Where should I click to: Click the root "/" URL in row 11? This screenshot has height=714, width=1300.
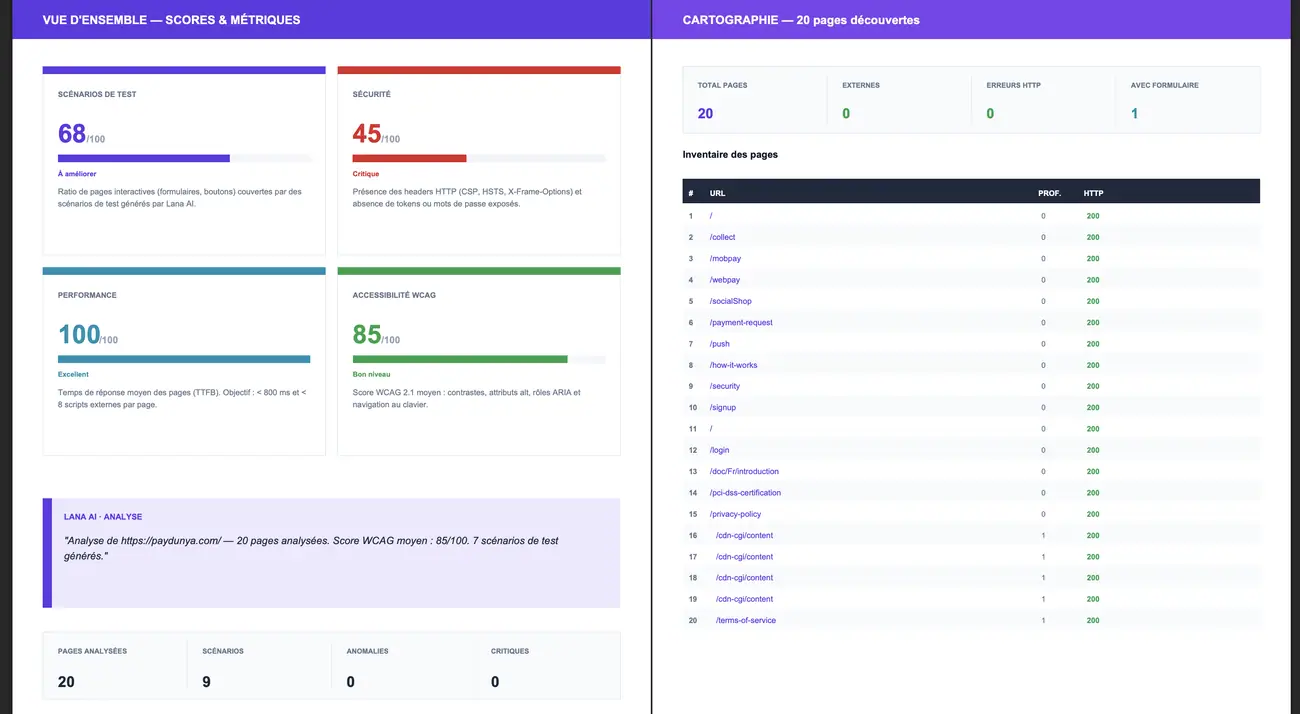[x=711, y=429]
